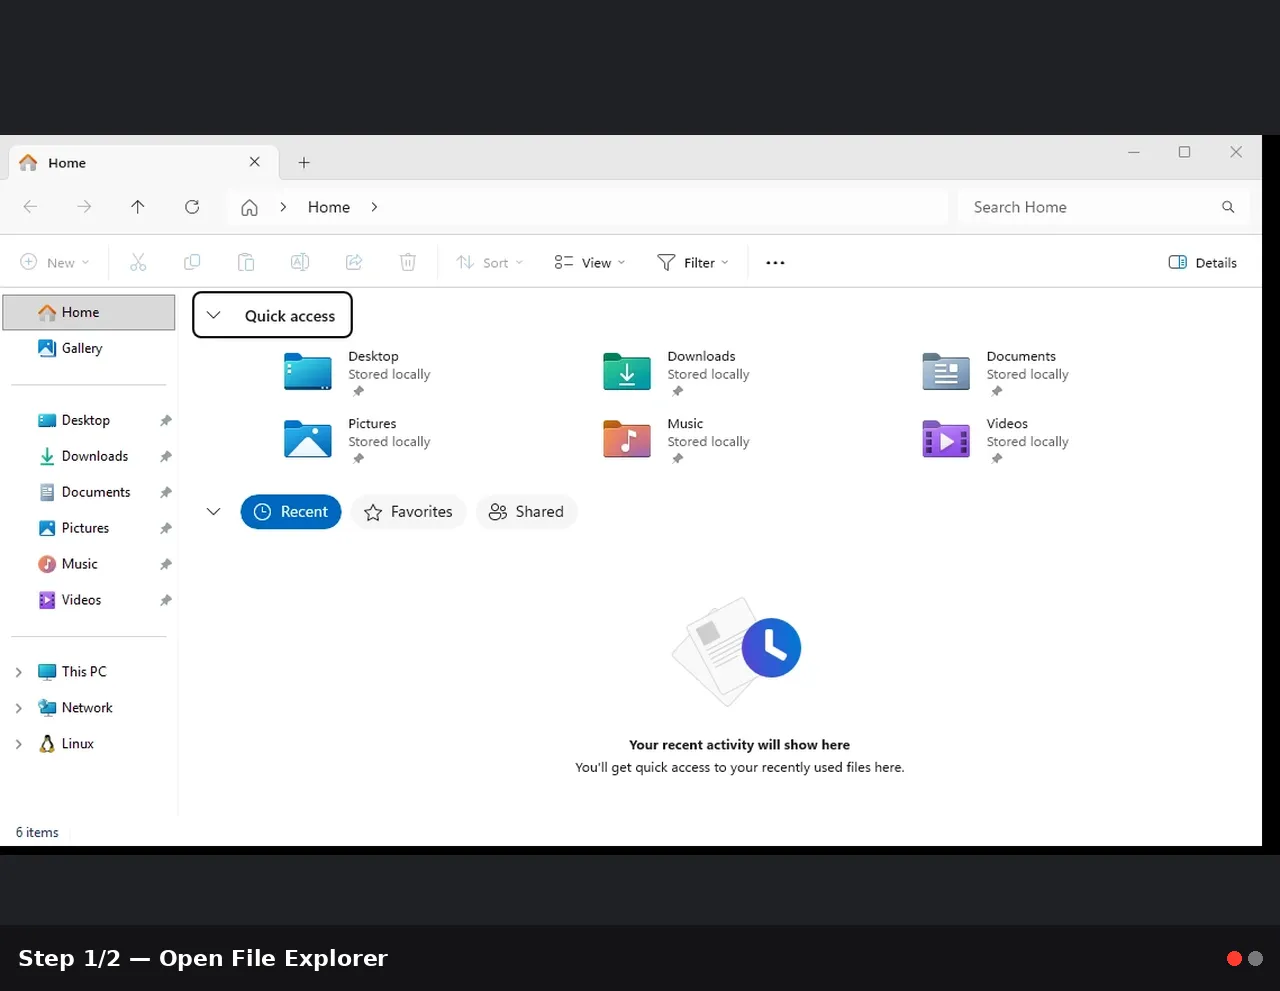Collapse the Quick access section
Image resolution: width=1280 pixels, height=991 pixels.
[213, 315]
